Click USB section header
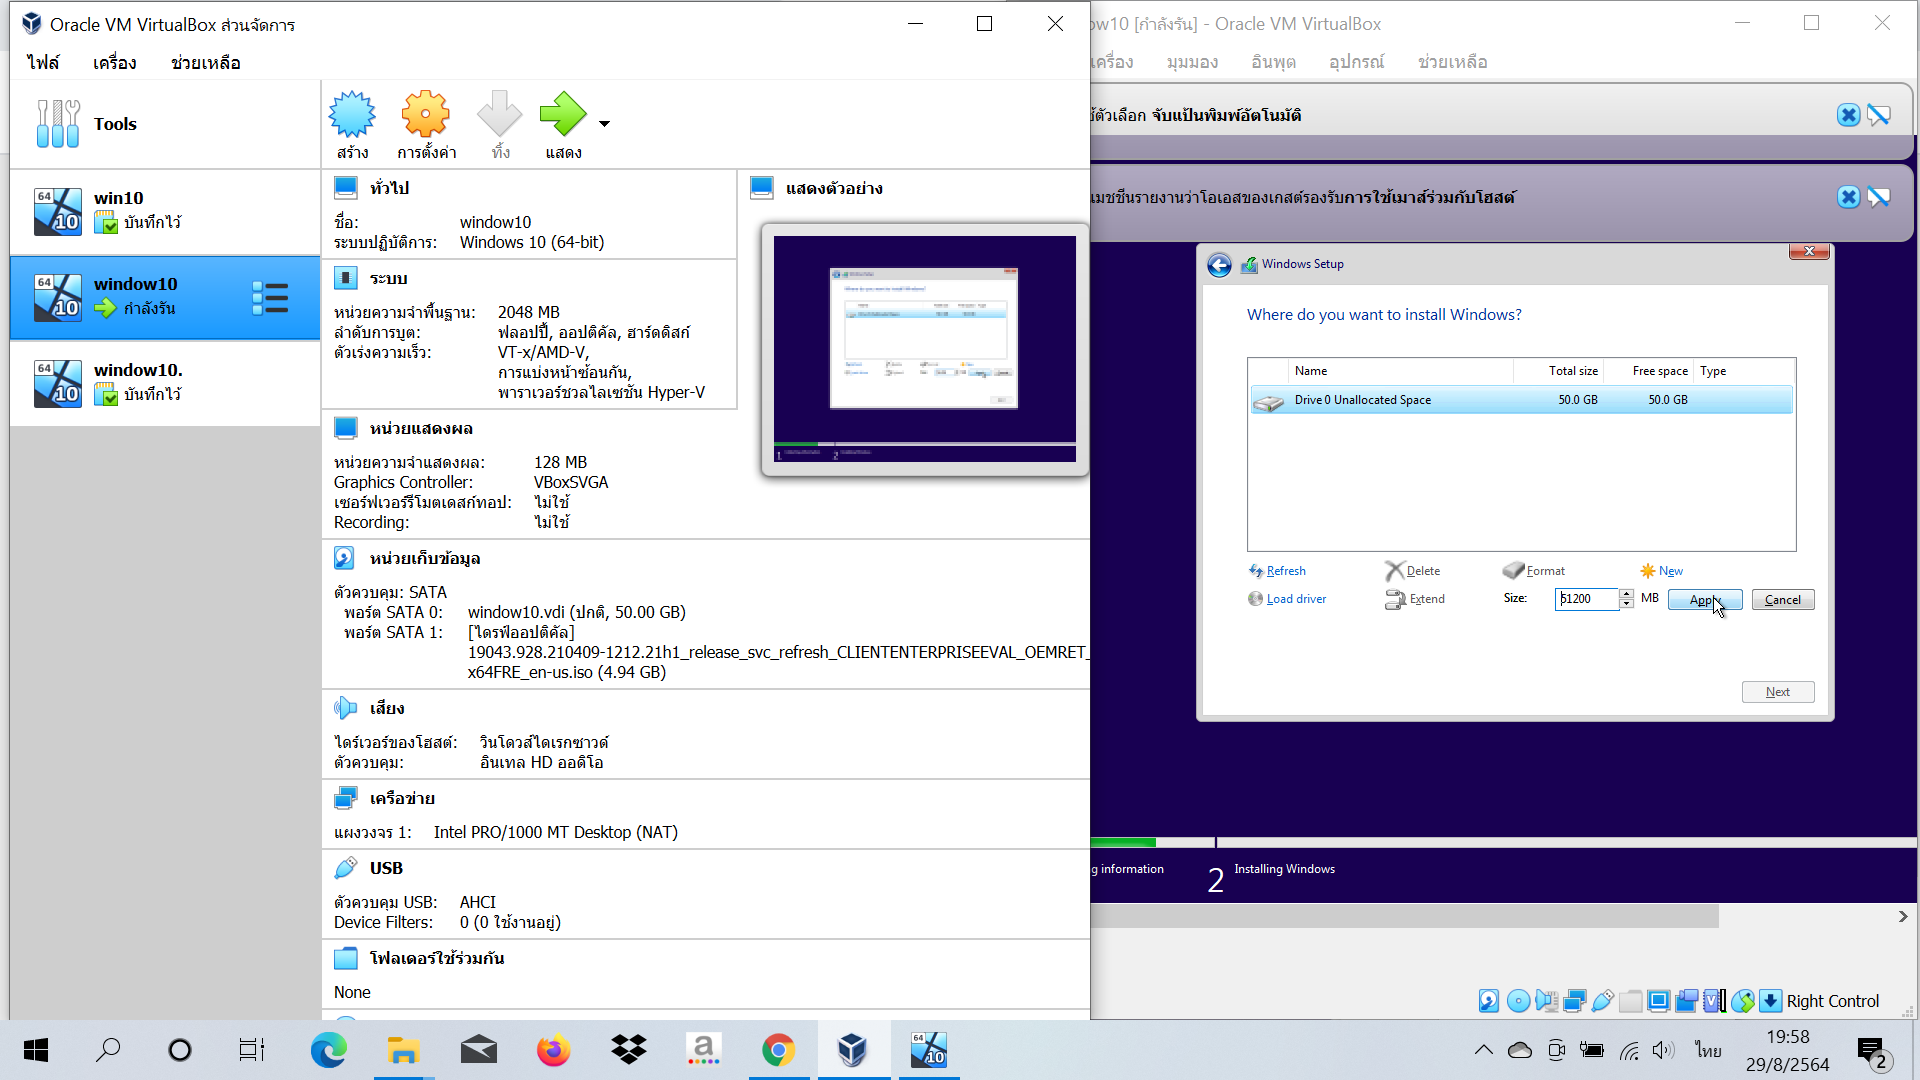The image size is (1920, 1080). pyautogui.click(x=386, y=868)
